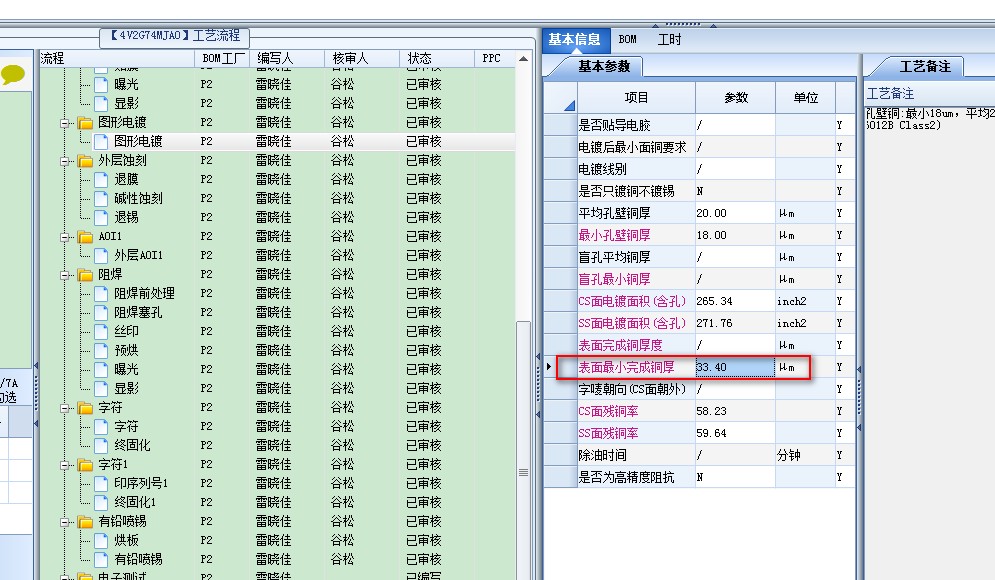Sort by the 流程 column header
This screenshot has width=995, height=580.
click(117, 58)
